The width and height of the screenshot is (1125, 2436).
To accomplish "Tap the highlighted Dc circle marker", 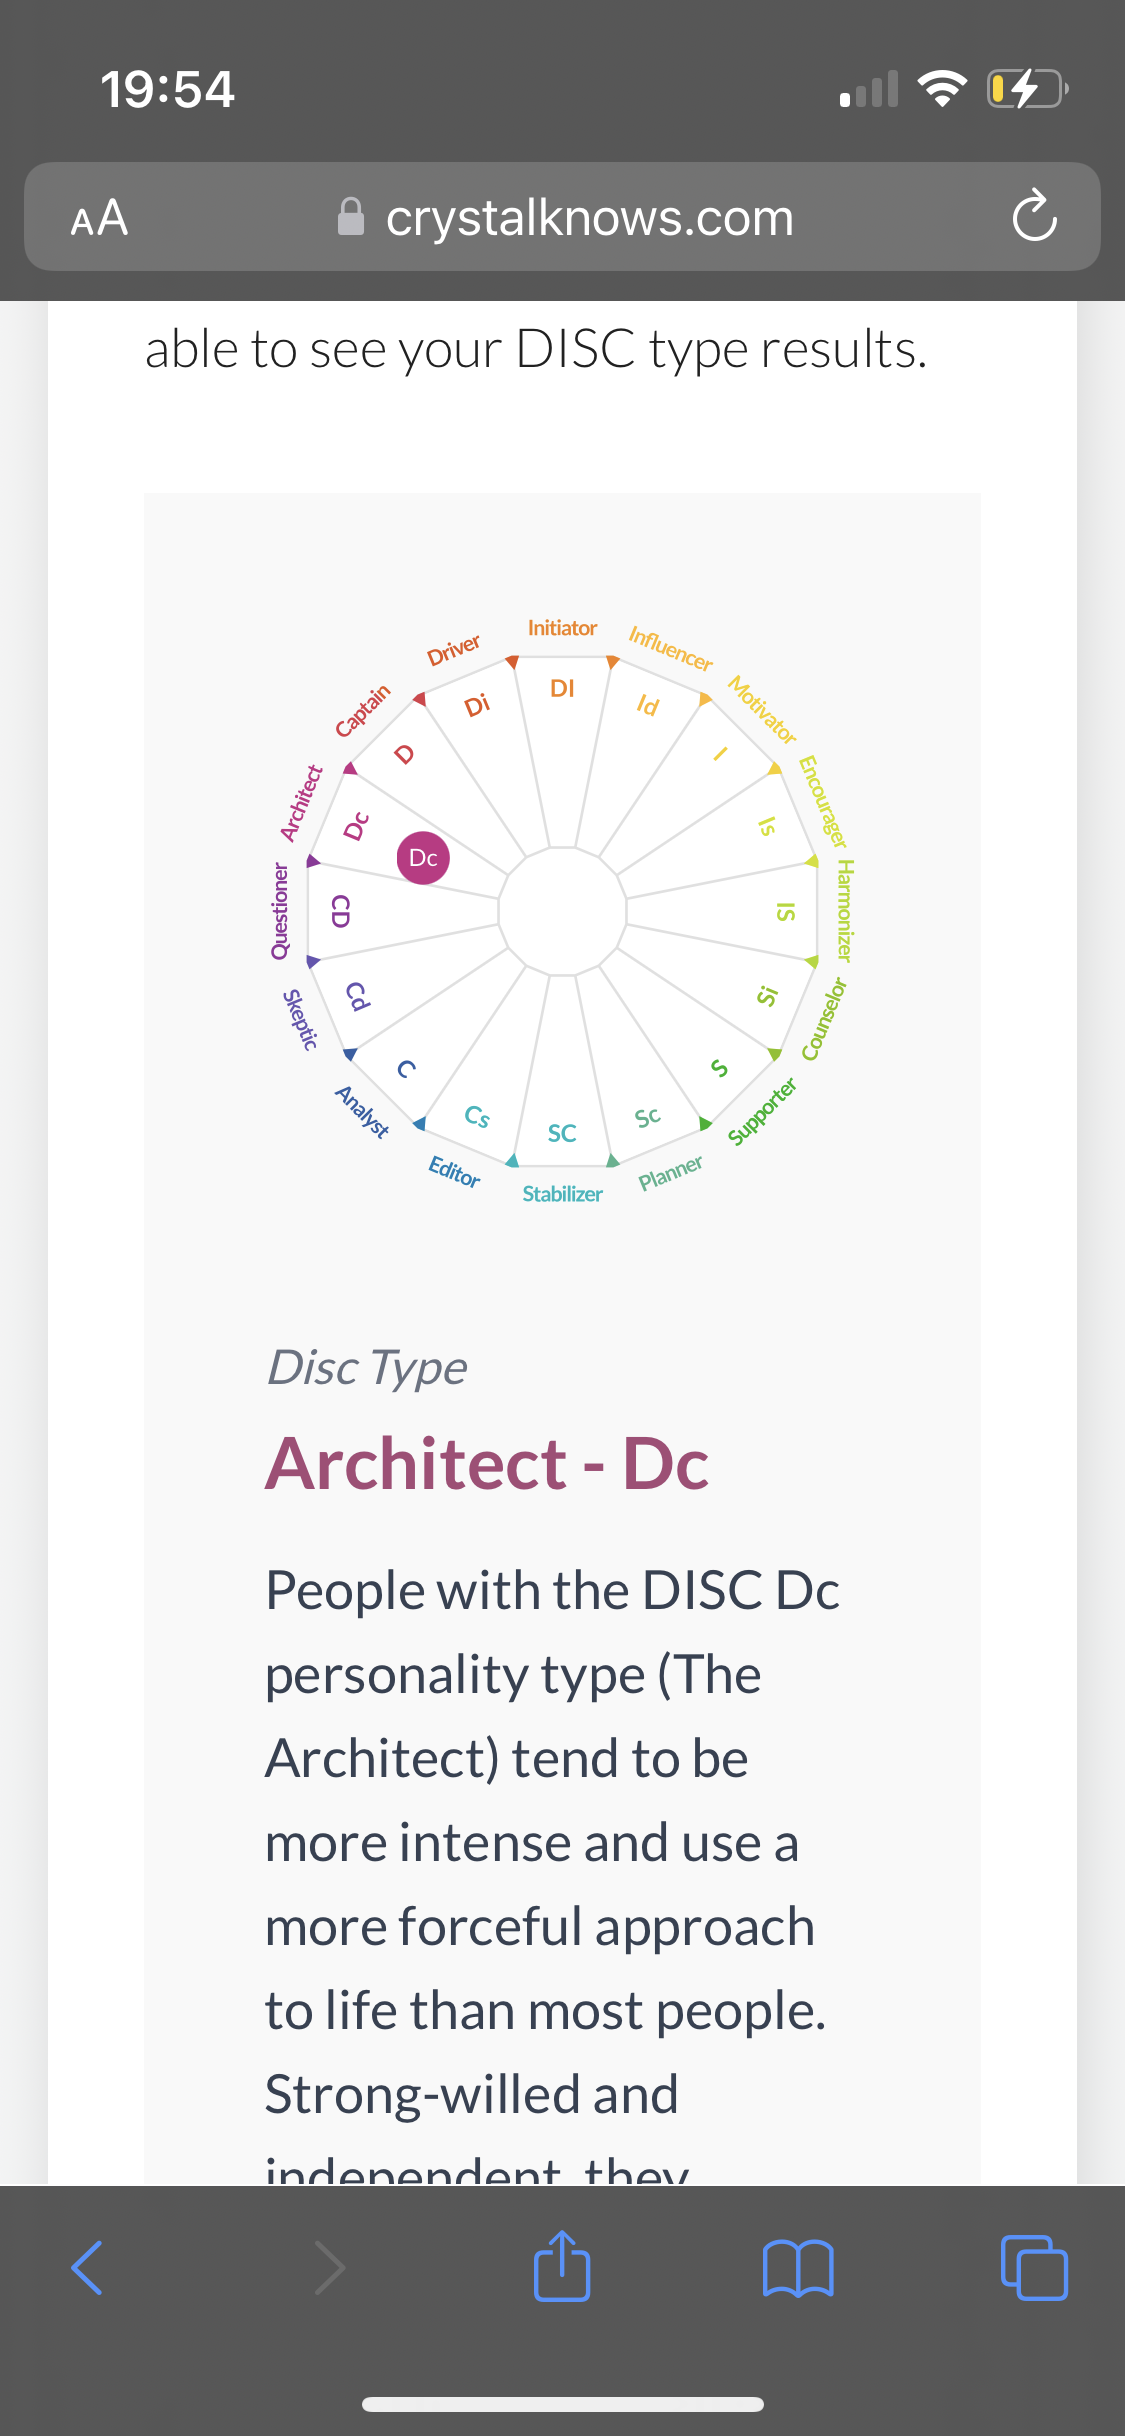I will point(423,858).
